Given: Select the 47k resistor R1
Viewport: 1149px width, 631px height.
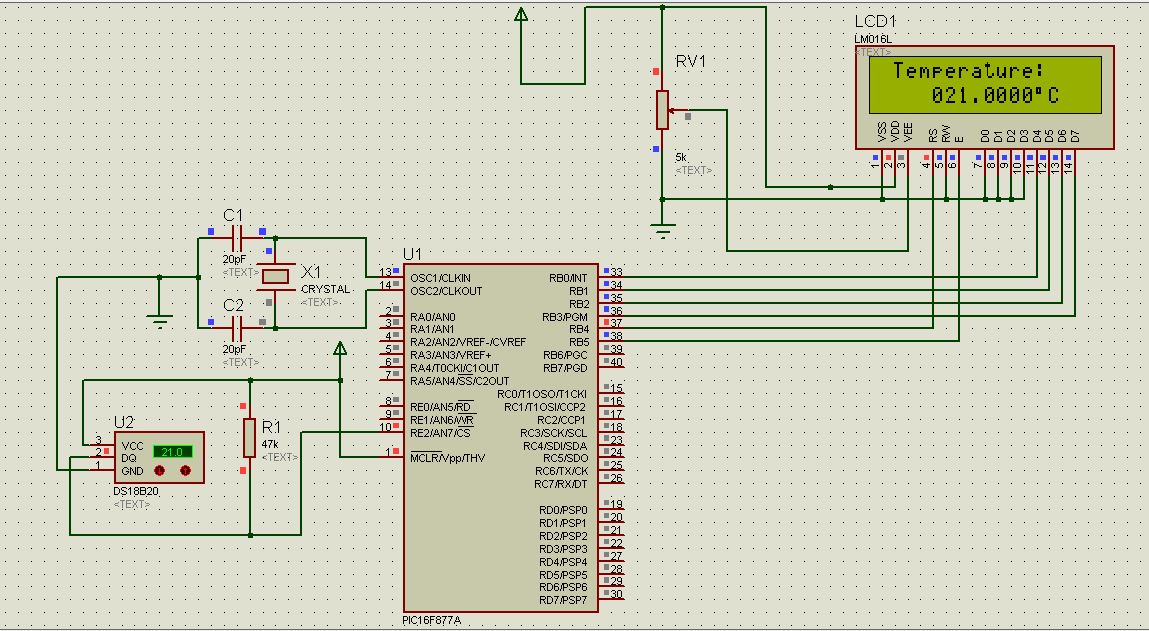Looking at the screenshot, I should coord(249,440).
